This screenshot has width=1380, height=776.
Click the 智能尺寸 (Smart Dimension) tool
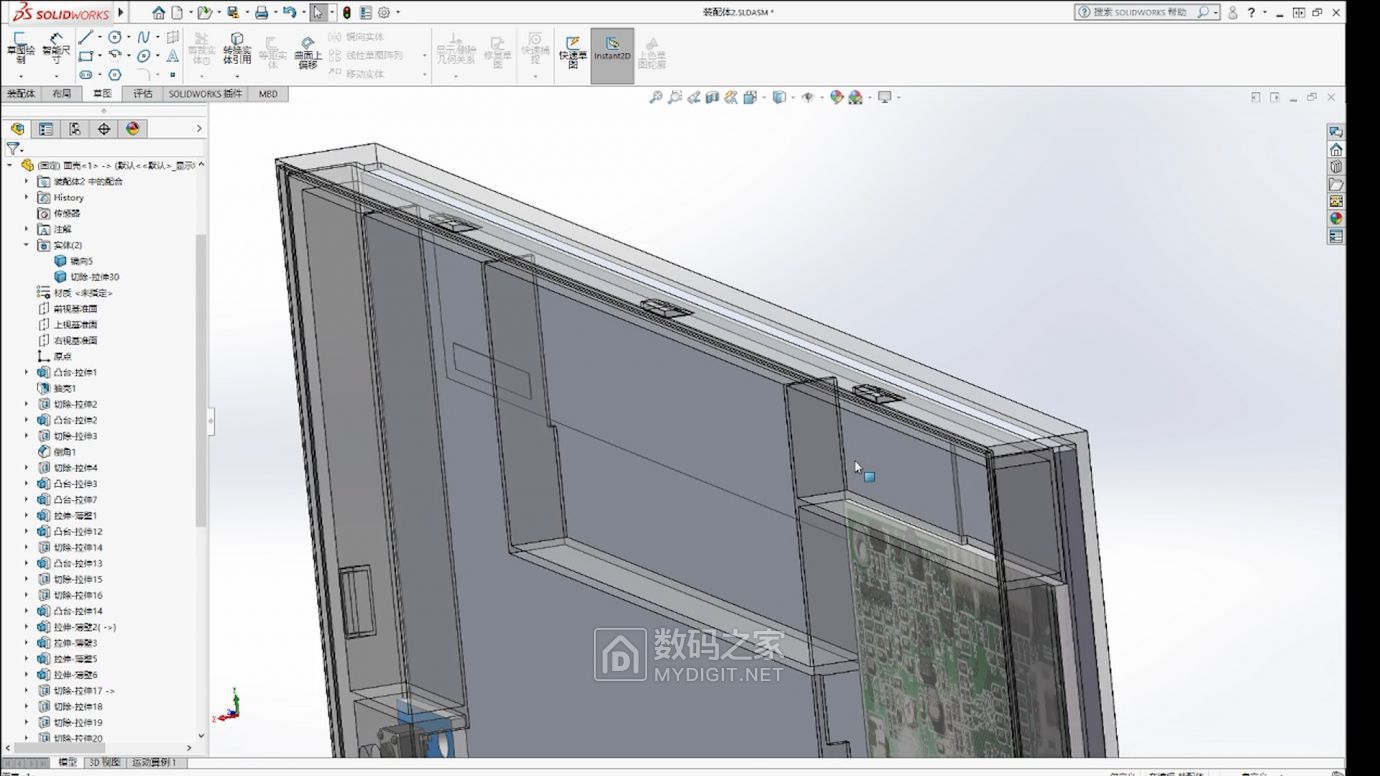56,48
